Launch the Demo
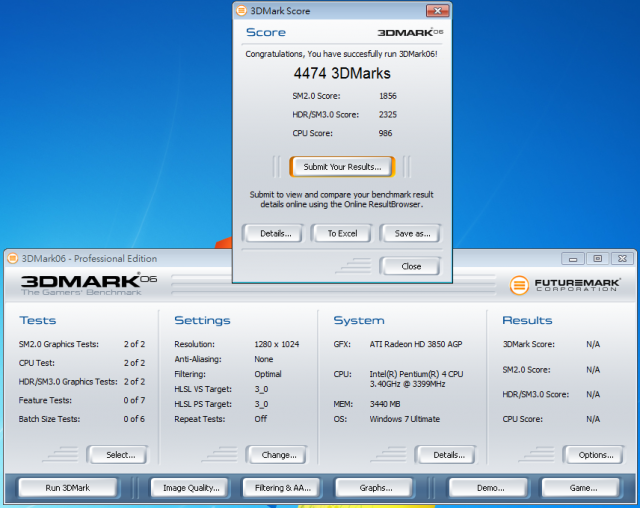The width and height of the screenshot is (640, 508). click(x=488, y=488)
